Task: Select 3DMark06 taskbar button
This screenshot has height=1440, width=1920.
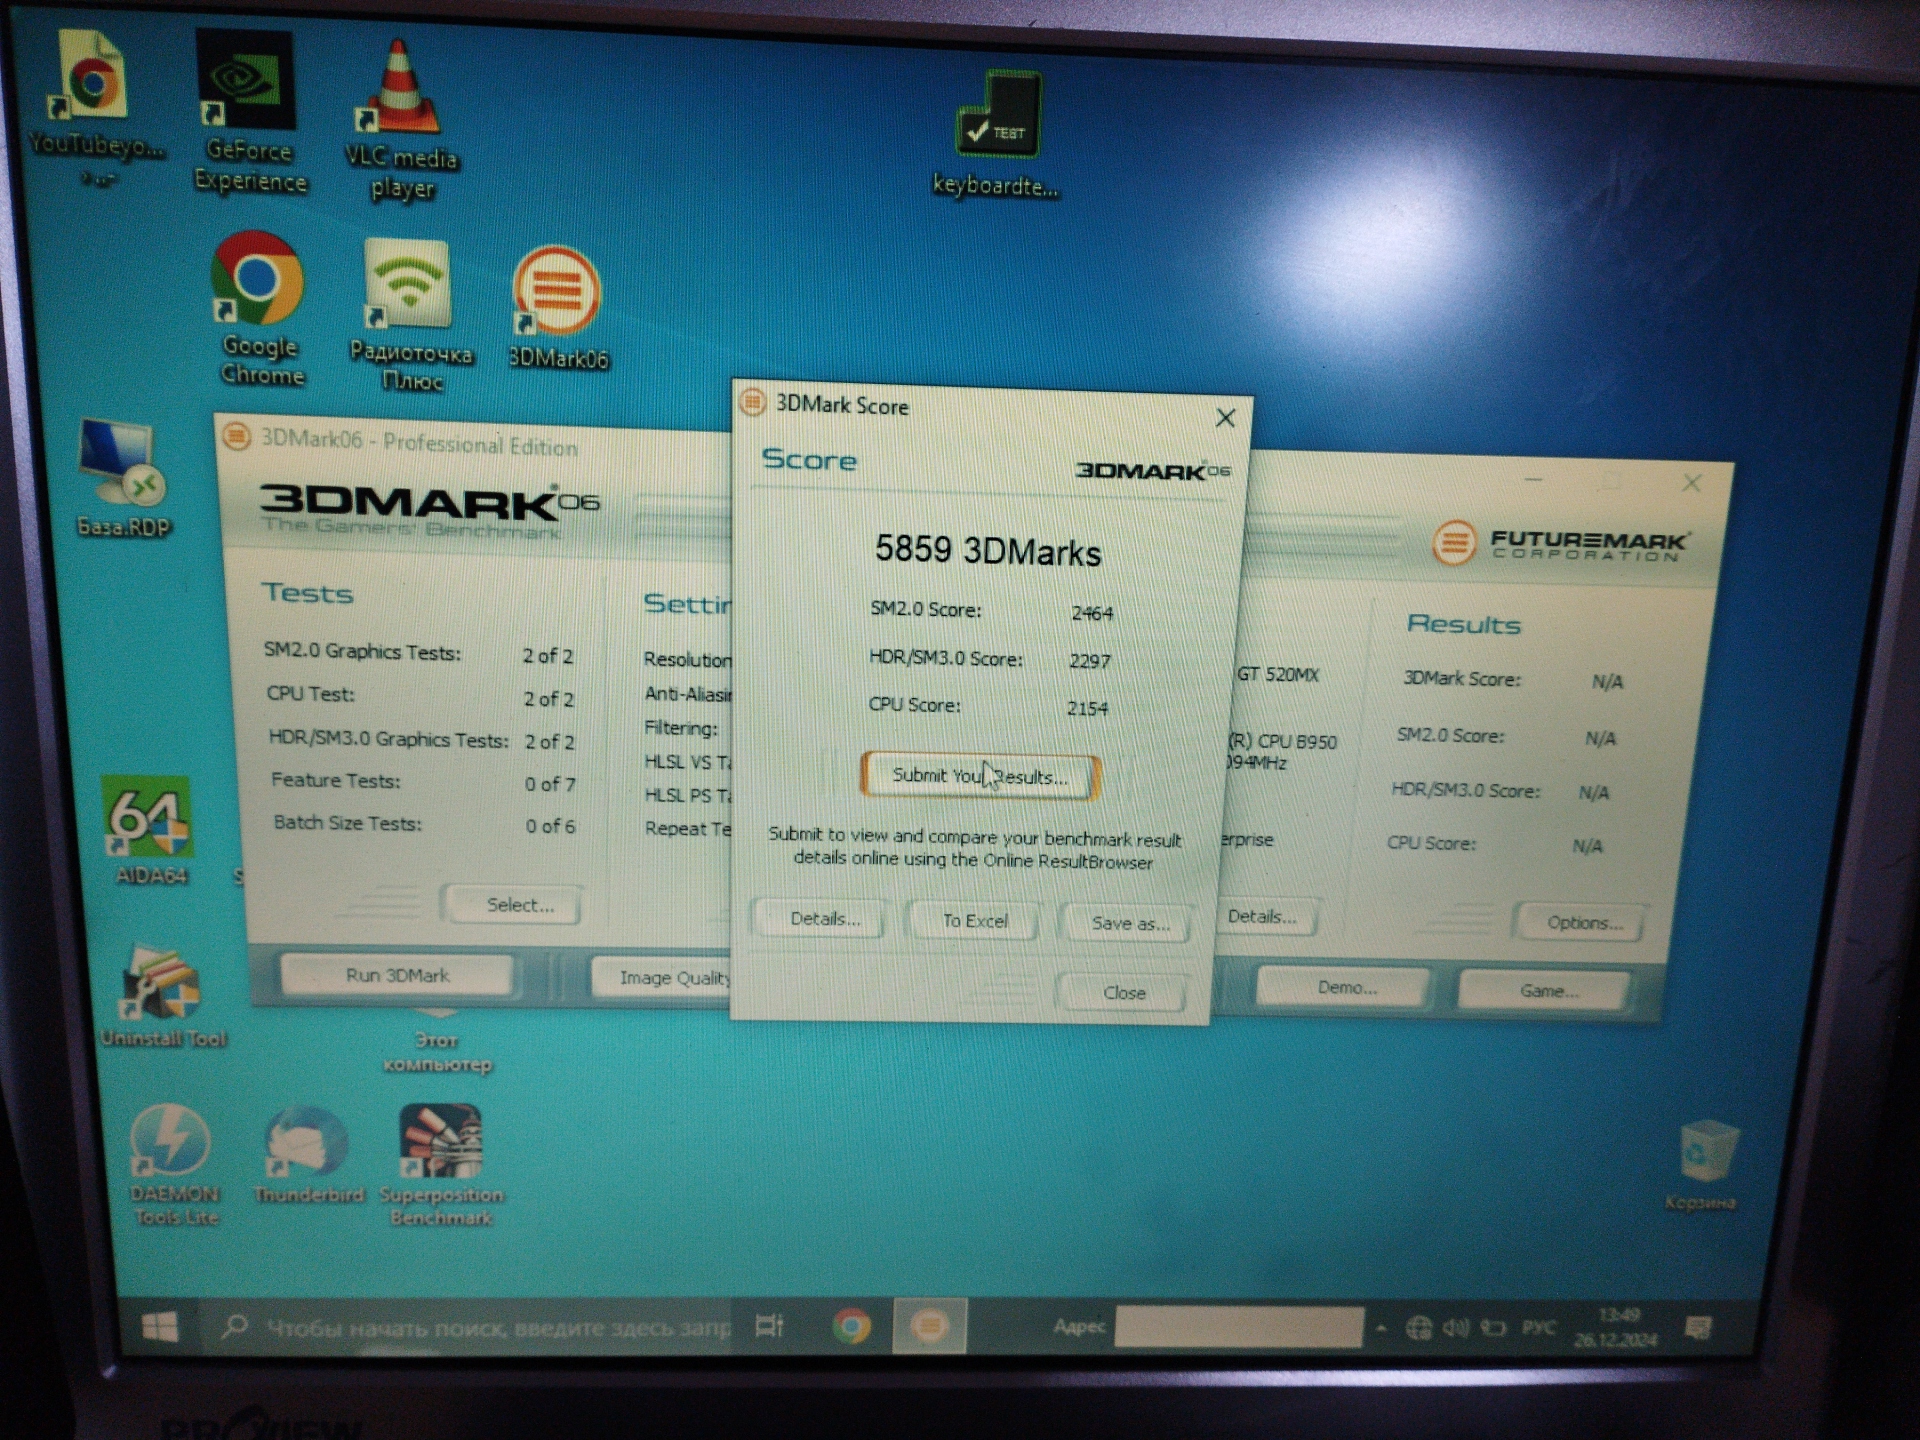Action: (930, 1327)
